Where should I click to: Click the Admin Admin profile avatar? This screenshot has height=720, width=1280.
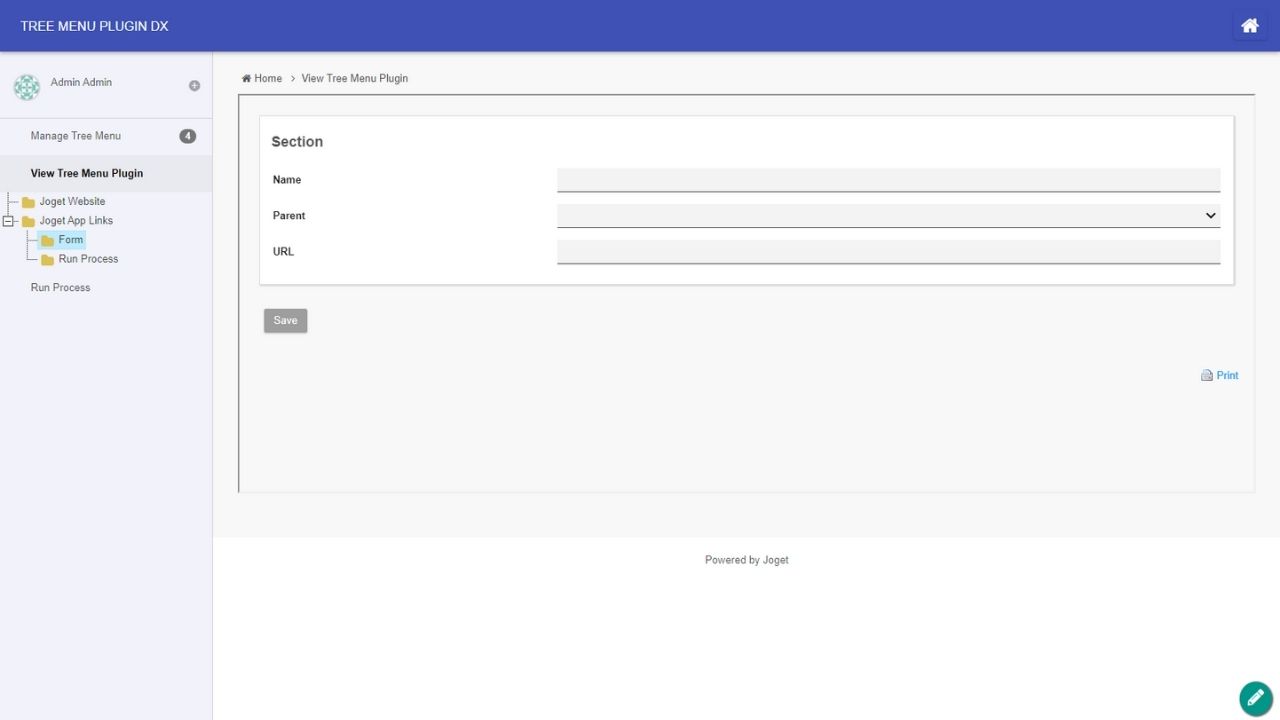26,87
